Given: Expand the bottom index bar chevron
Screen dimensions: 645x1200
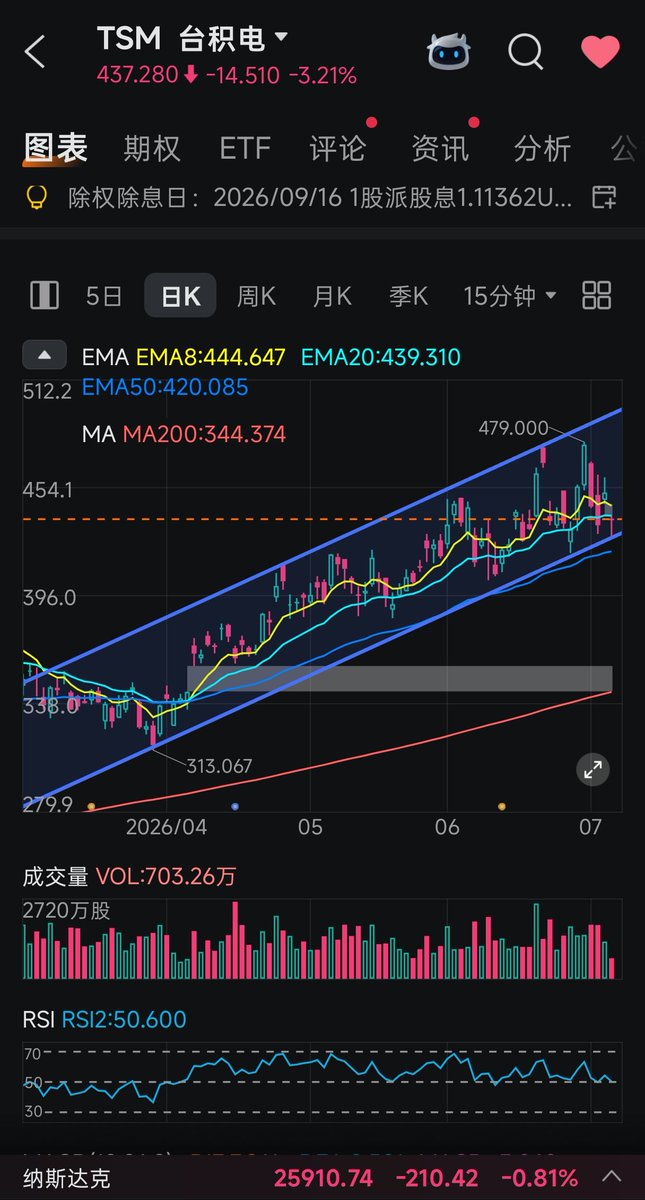Looking at the screenshot, I should tap(612, 1177).
